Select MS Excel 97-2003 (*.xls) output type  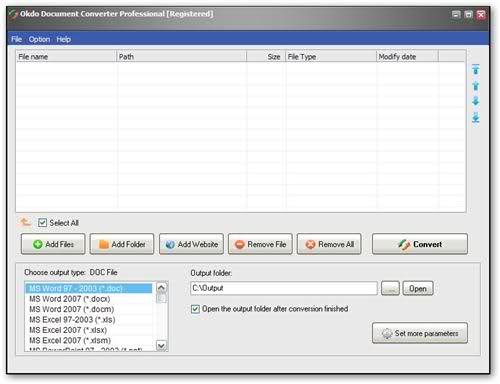coord(89,320)
